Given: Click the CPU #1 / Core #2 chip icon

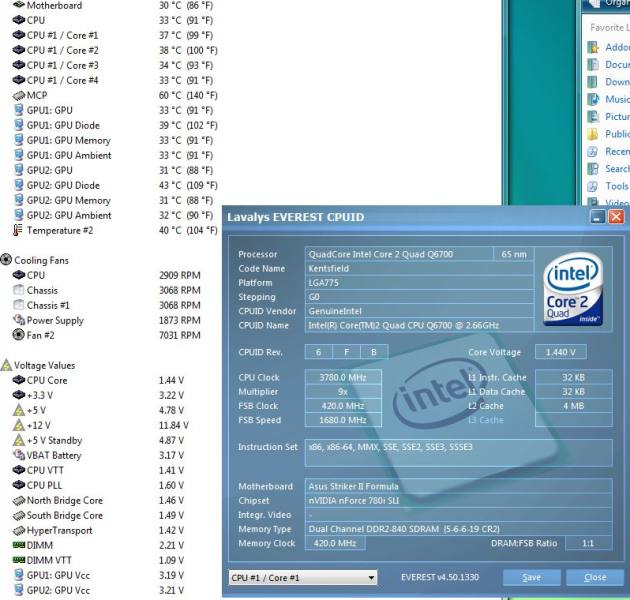Looking at the screenshot, I should 18,50.
